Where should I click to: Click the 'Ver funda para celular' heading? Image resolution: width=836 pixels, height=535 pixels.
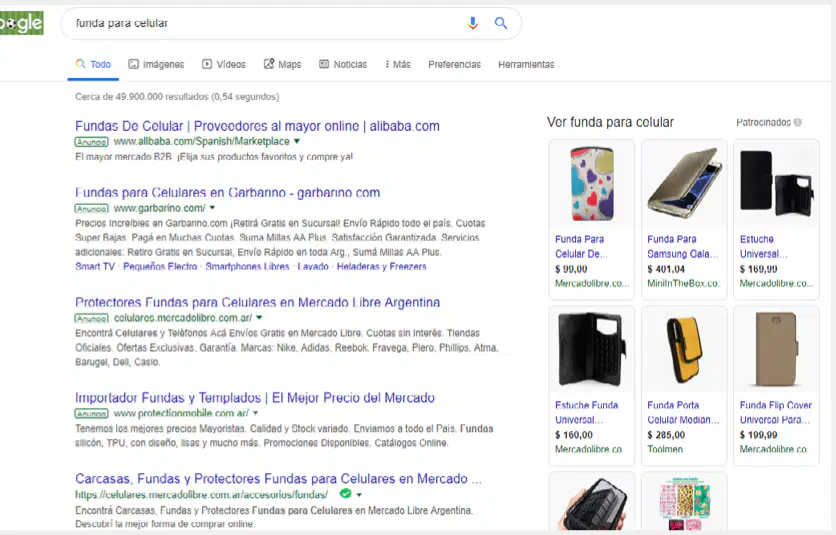tap(610, 122)
